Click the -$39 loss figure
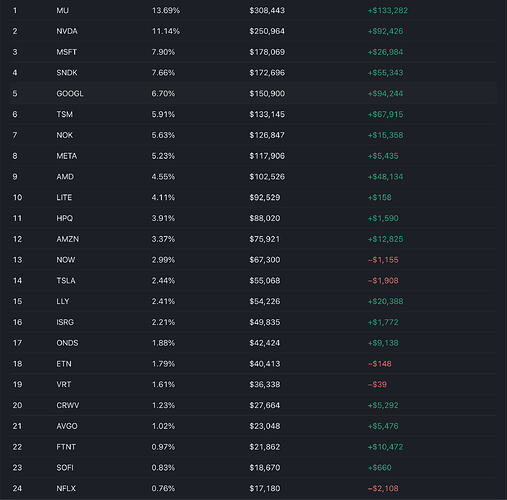The width and height of the screenshot is (507, 500). (x=377, y=384)
